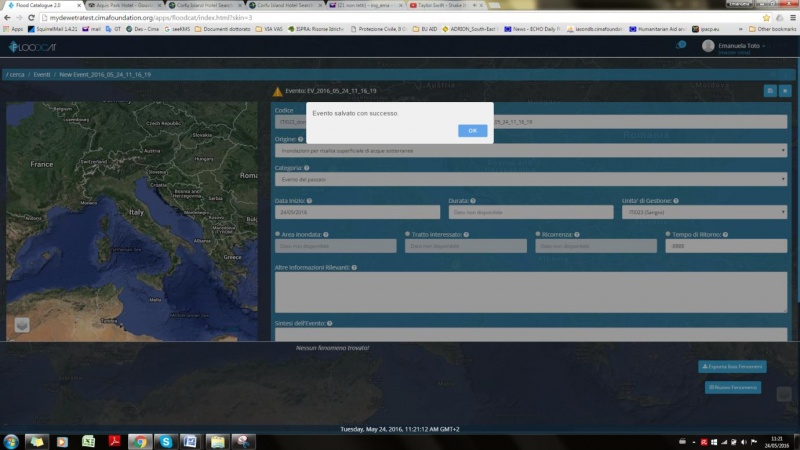Switch to the Aquis Park Hotel tab

coord(124,5)
